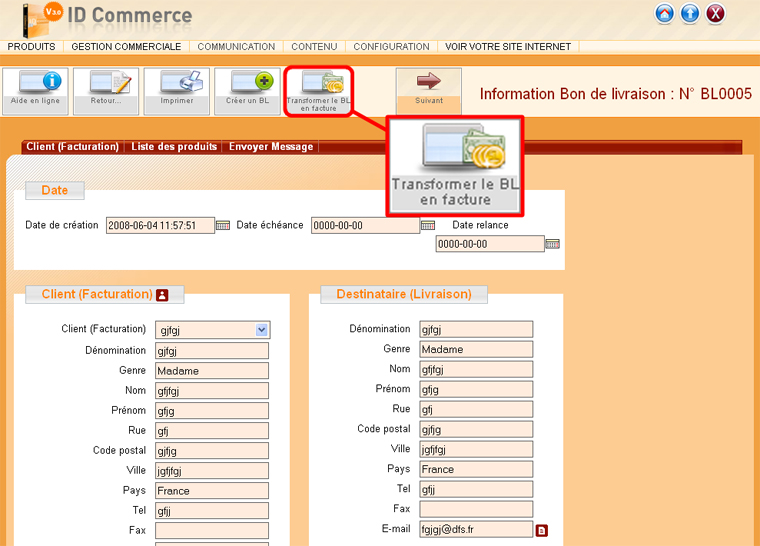Click Destinataire Rue field

coord(476,409)
